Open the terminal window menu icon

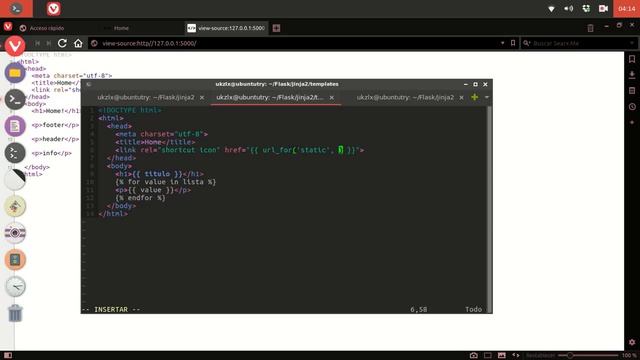click(x=89, y=84)
